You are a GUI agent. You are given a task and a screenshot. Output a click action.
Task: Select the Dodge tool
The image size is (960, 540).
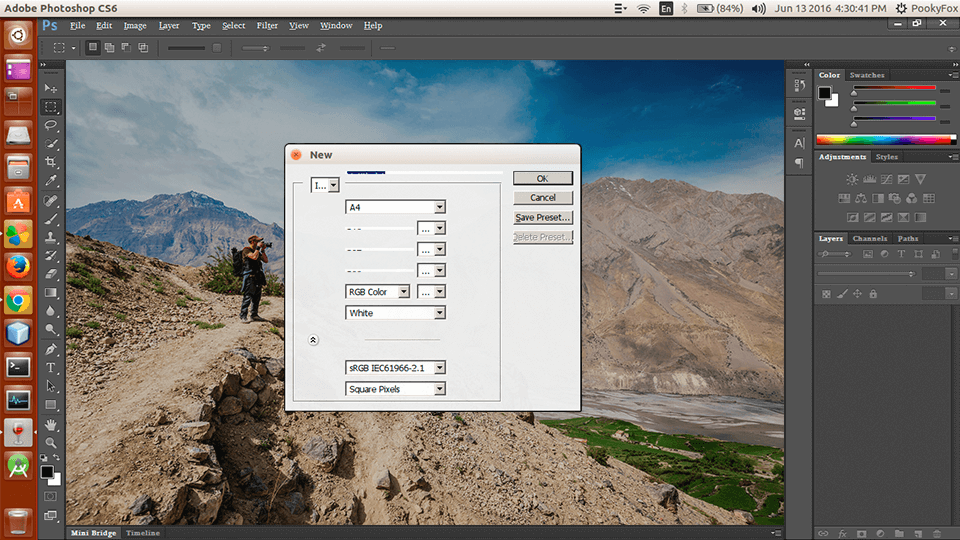pos(51,330)
